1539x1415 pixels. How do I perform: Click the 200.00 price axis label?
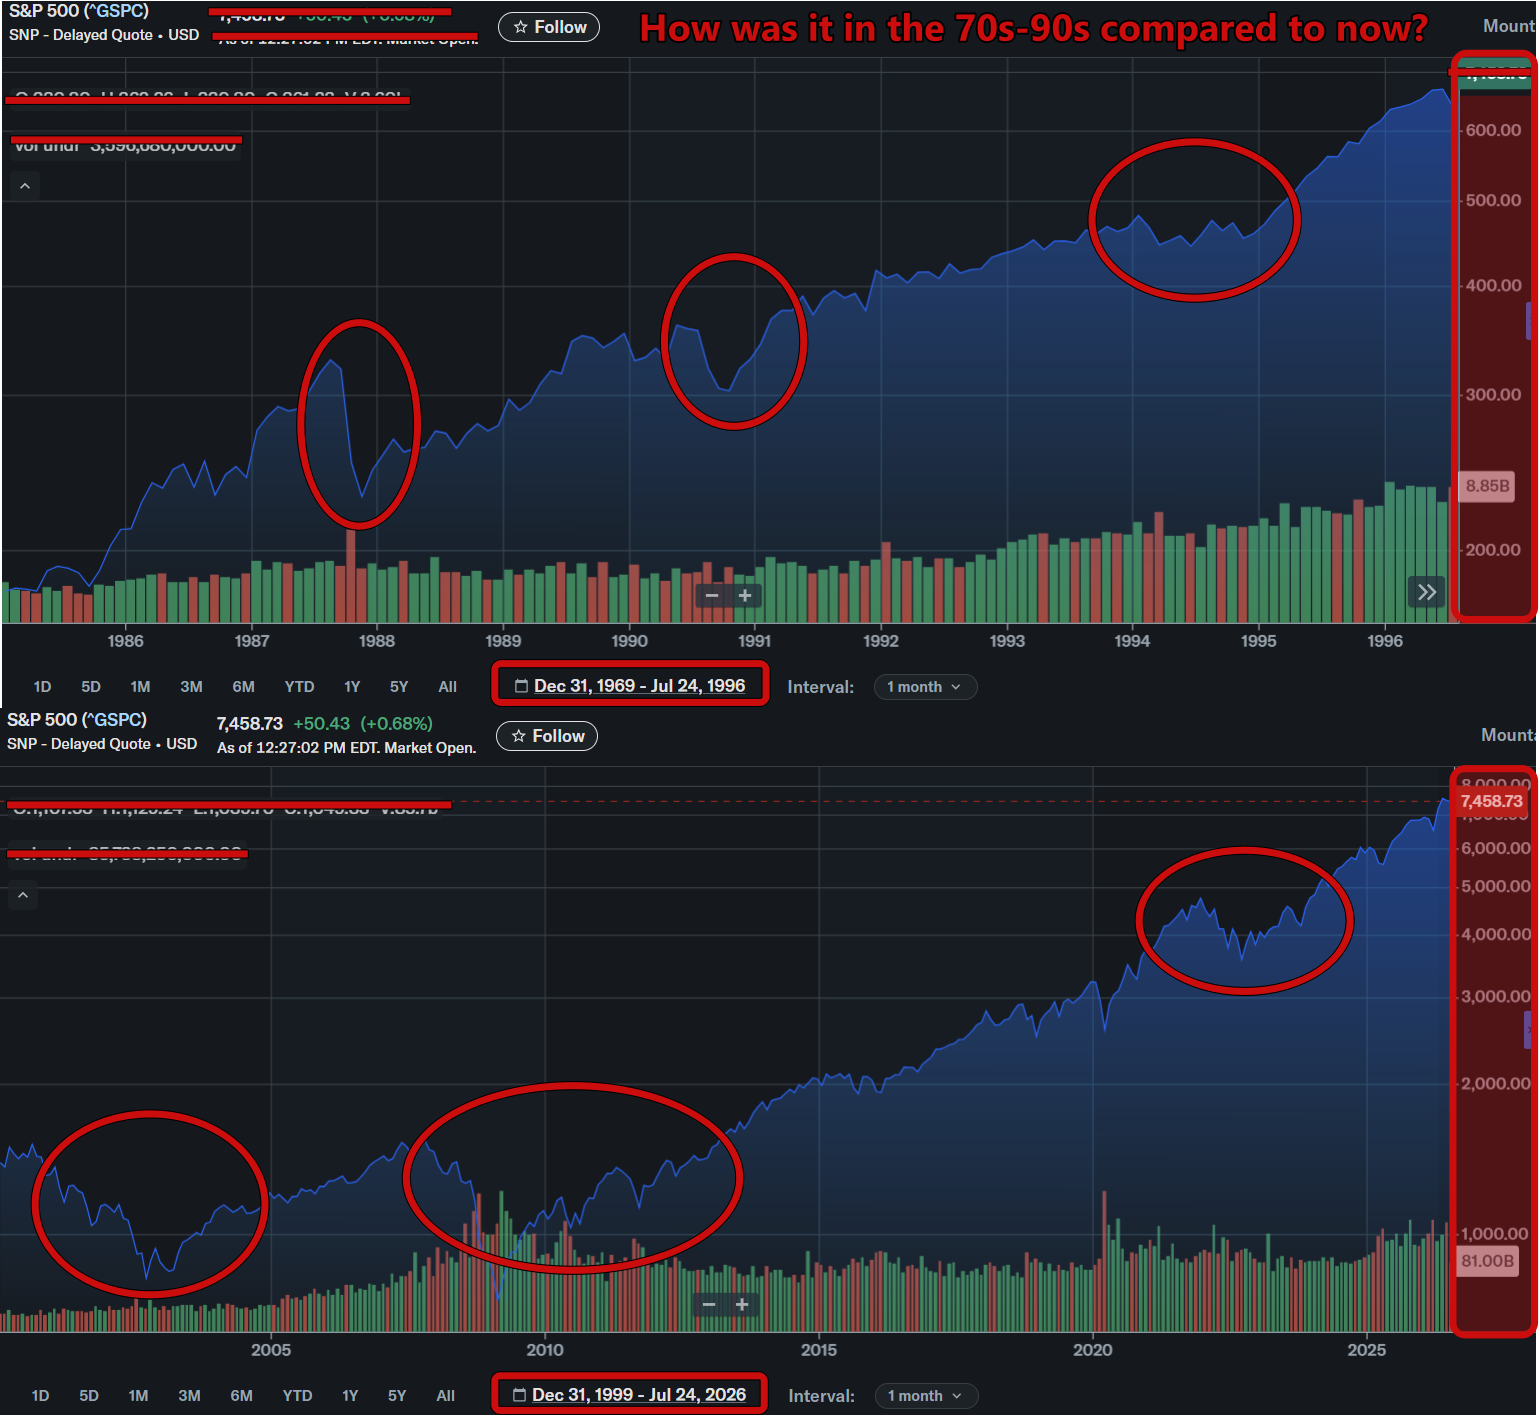tap(1493, 550)
